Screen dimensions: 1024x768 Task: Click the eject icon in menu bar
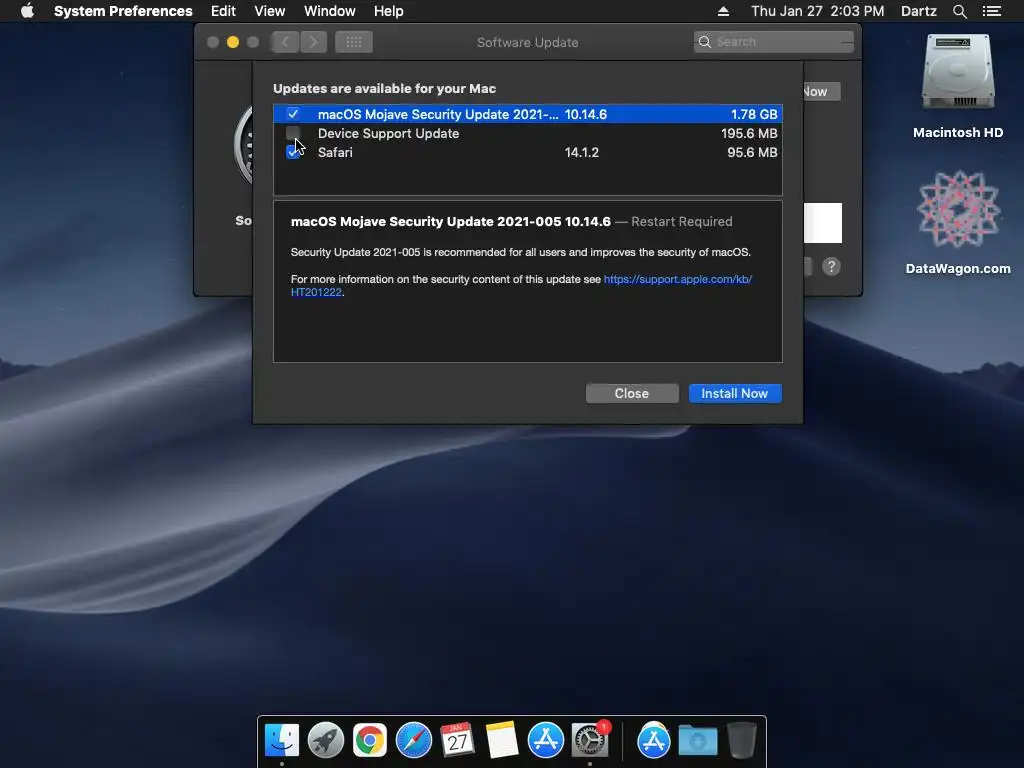724,11
